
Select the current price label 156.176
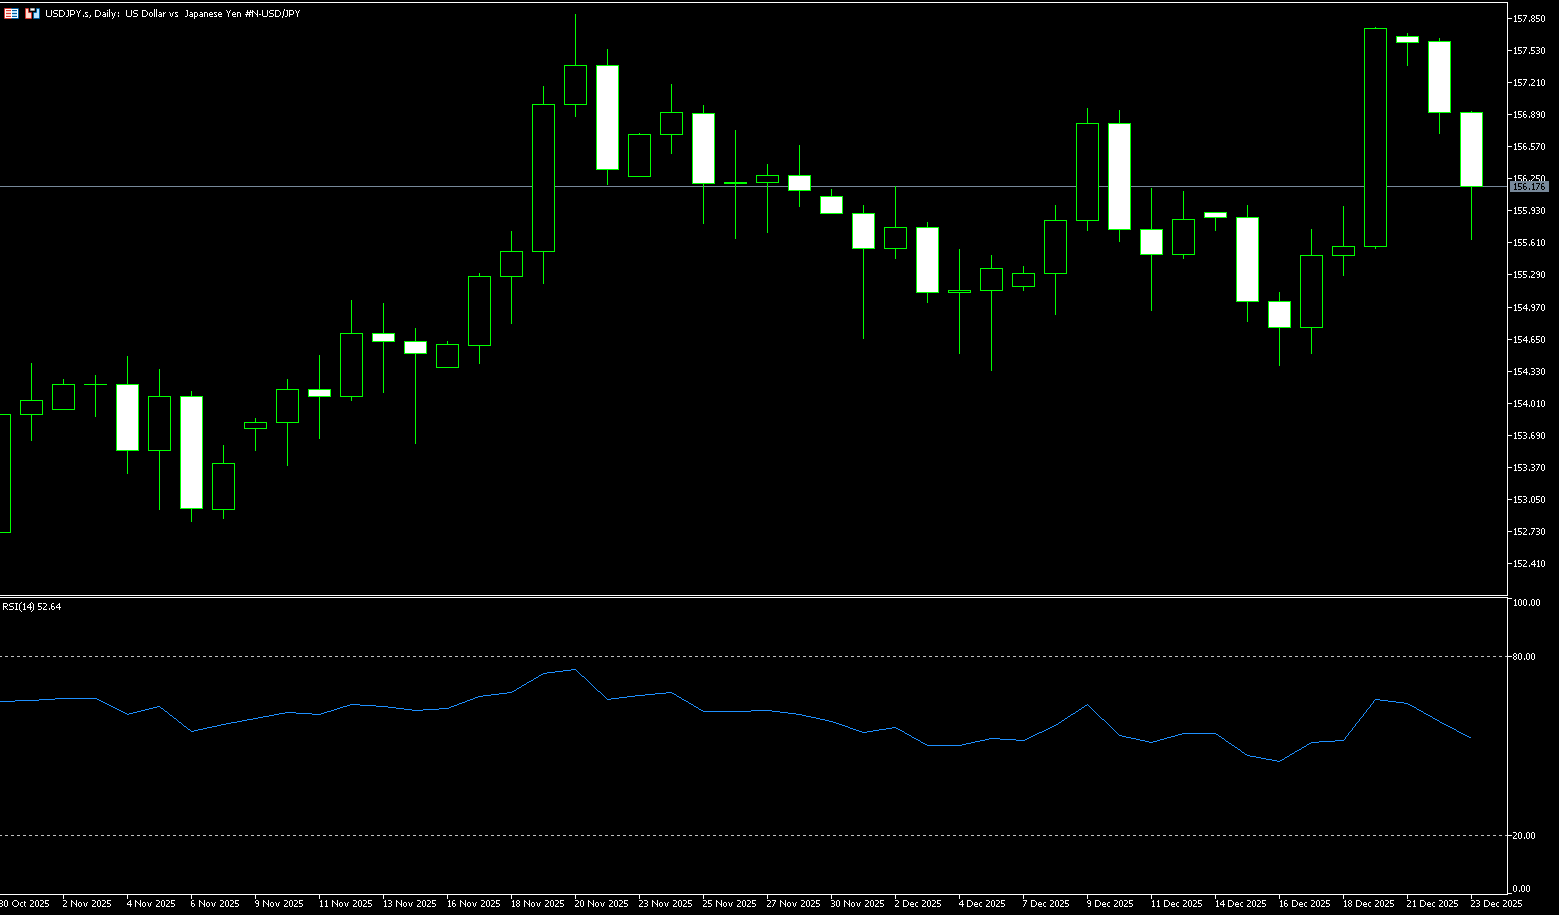tap(1529, 187)
